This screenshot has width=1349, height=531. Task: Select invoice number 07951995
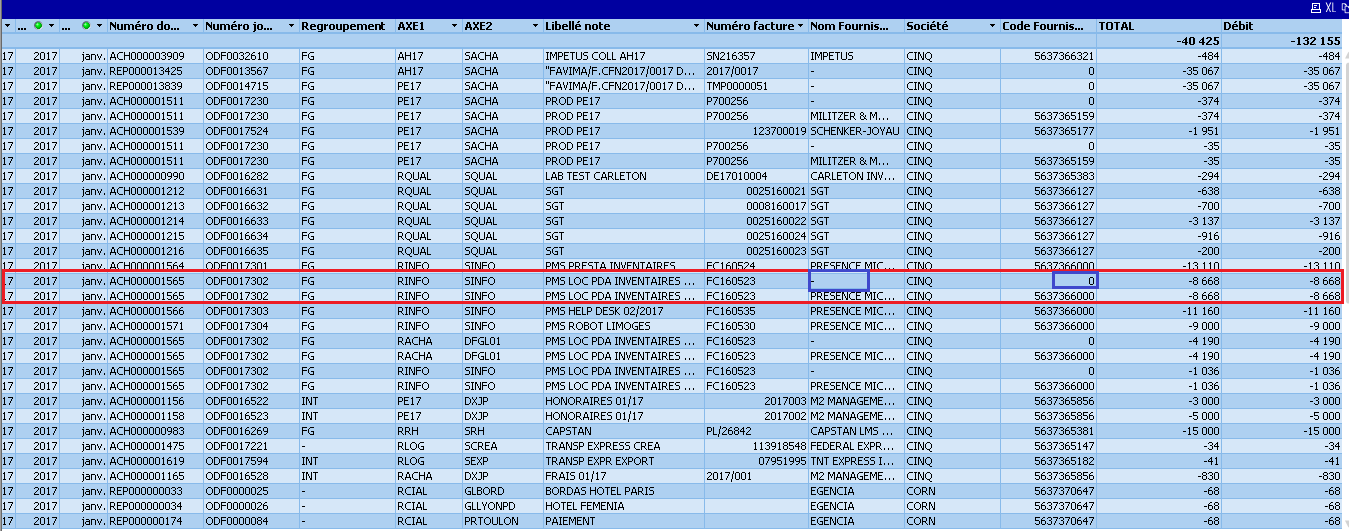click(x=780, y=461)
